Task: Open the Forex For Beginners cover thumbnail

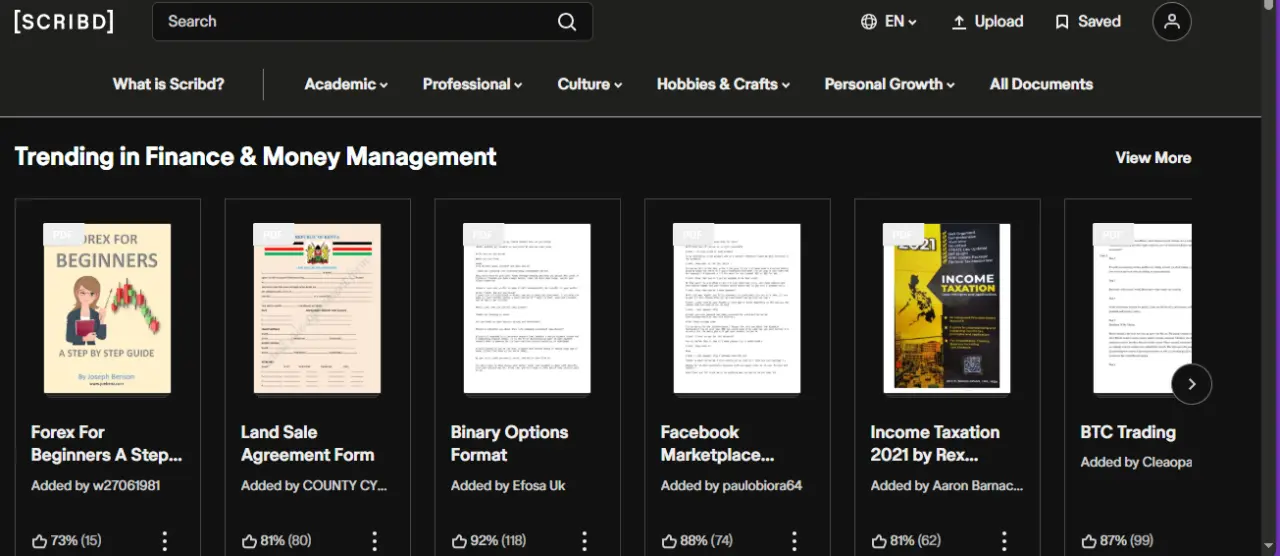Action: tap(107, 309)
